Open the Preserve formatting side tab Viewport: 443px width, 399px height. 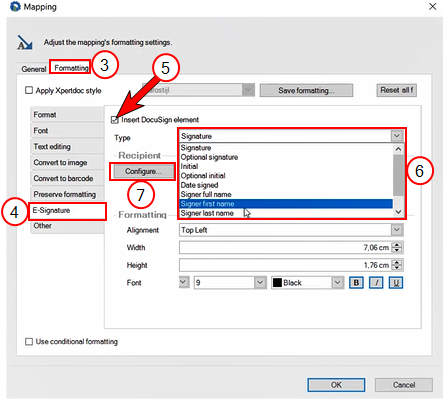pos(67,194)
